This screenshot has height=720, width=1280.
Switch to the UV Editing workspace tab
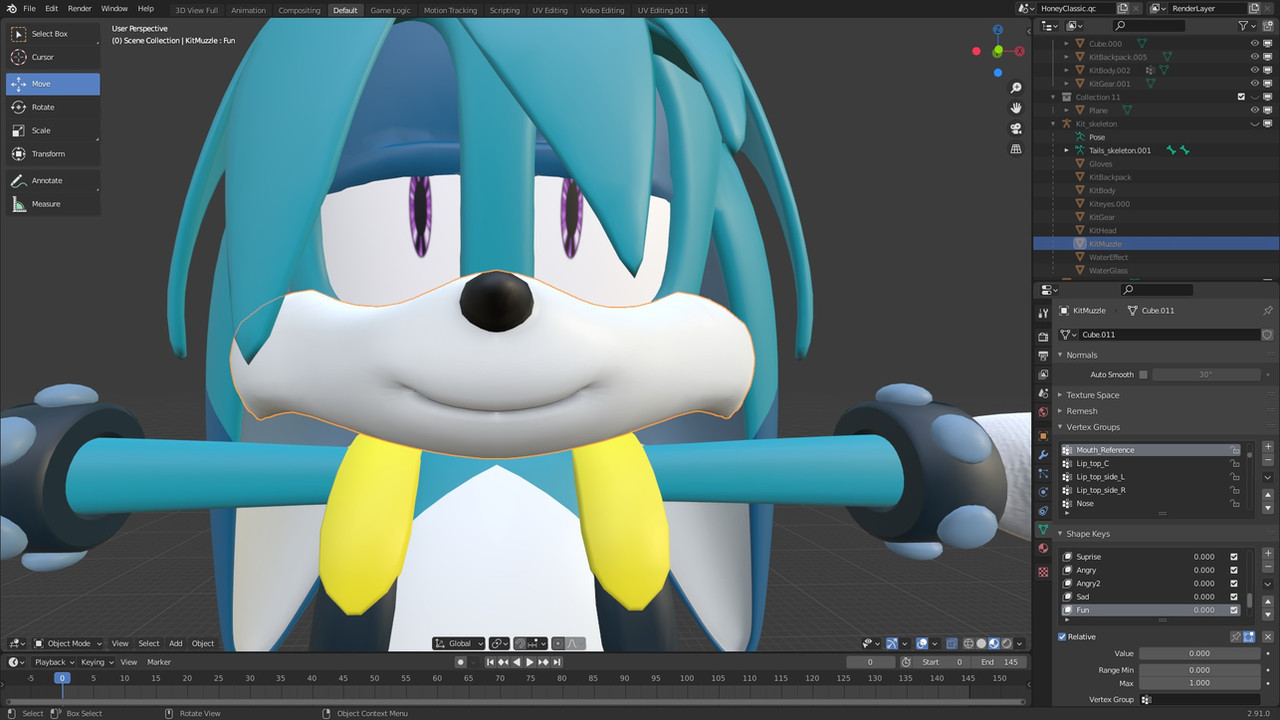(x=550, y=10)
